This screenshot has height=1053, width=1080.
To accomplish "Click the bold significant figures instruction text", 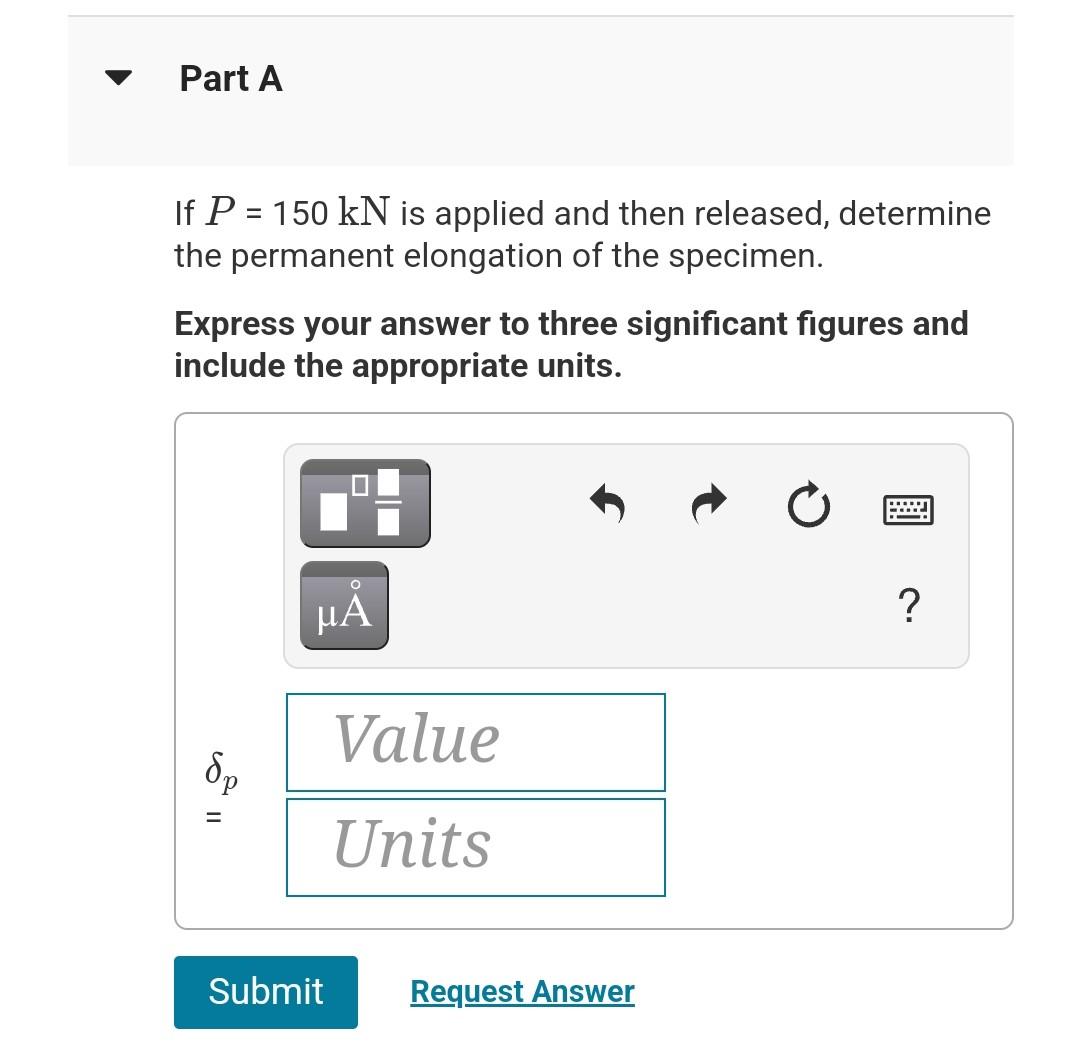I will [571, 344].
